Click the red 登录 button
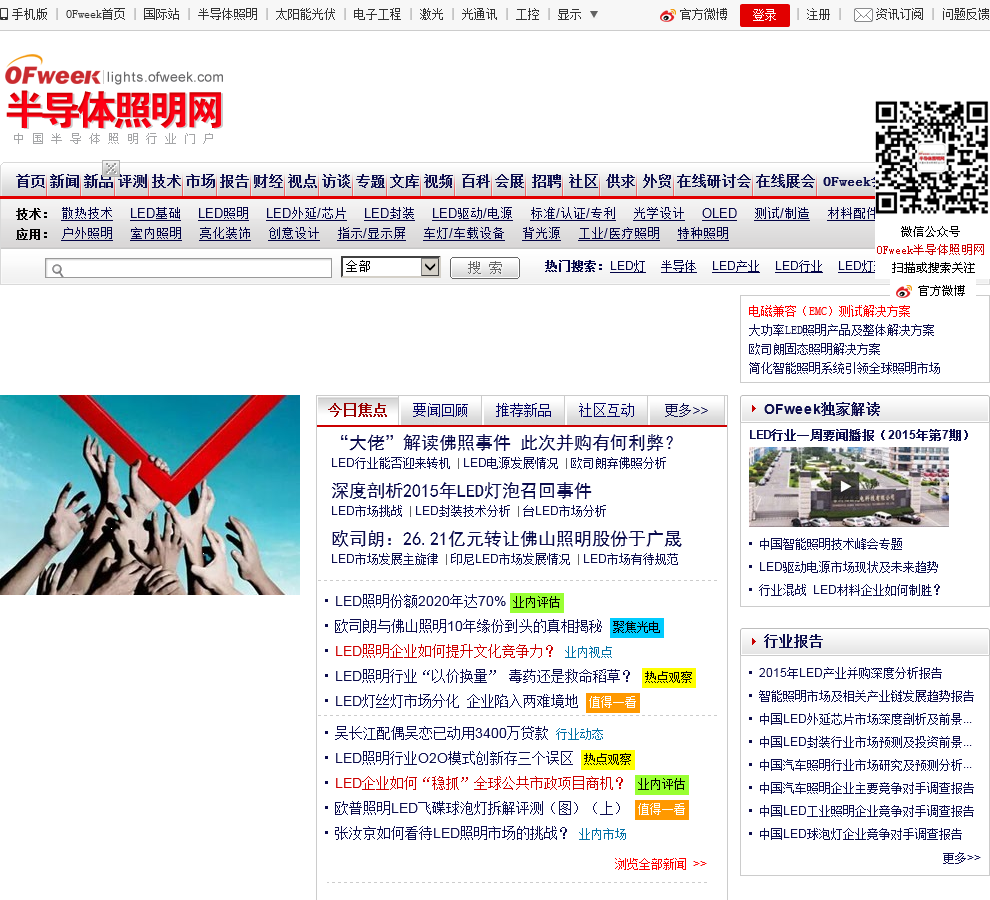This screenshot has width=990, height=900. (x=764, y=15)
